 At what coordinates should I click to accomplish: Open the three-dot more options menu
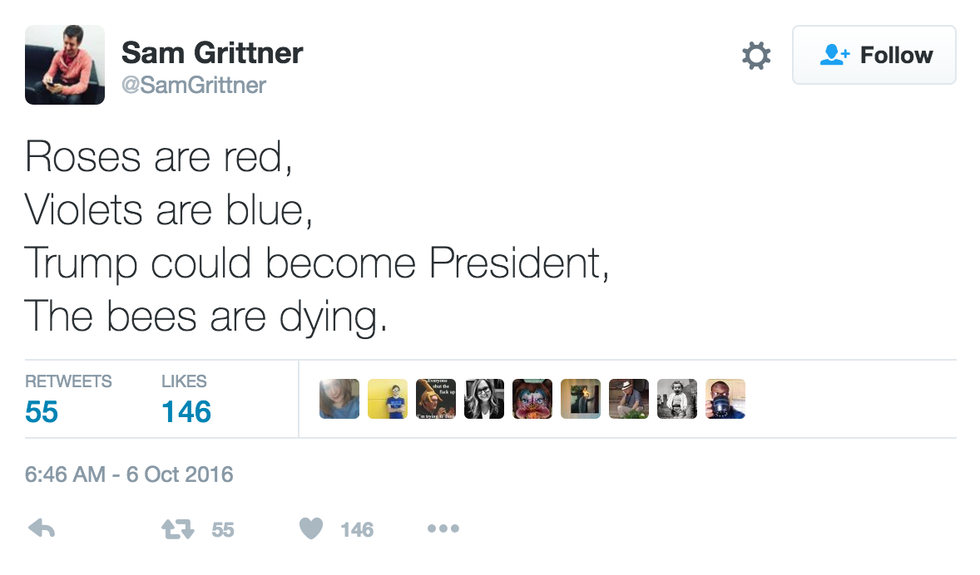443,529
